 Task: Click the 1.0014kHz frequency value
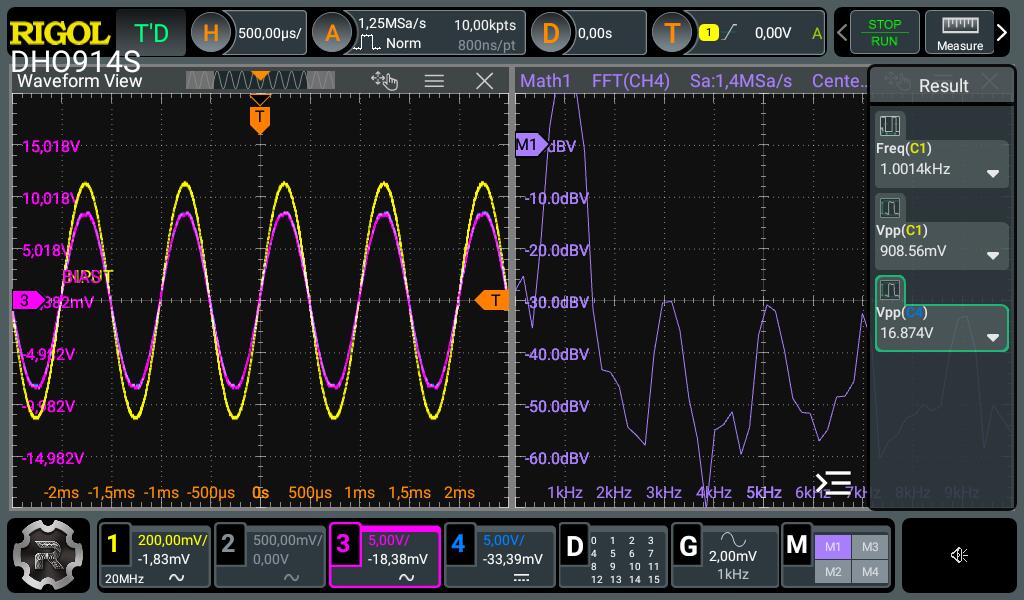click(915, 169)
